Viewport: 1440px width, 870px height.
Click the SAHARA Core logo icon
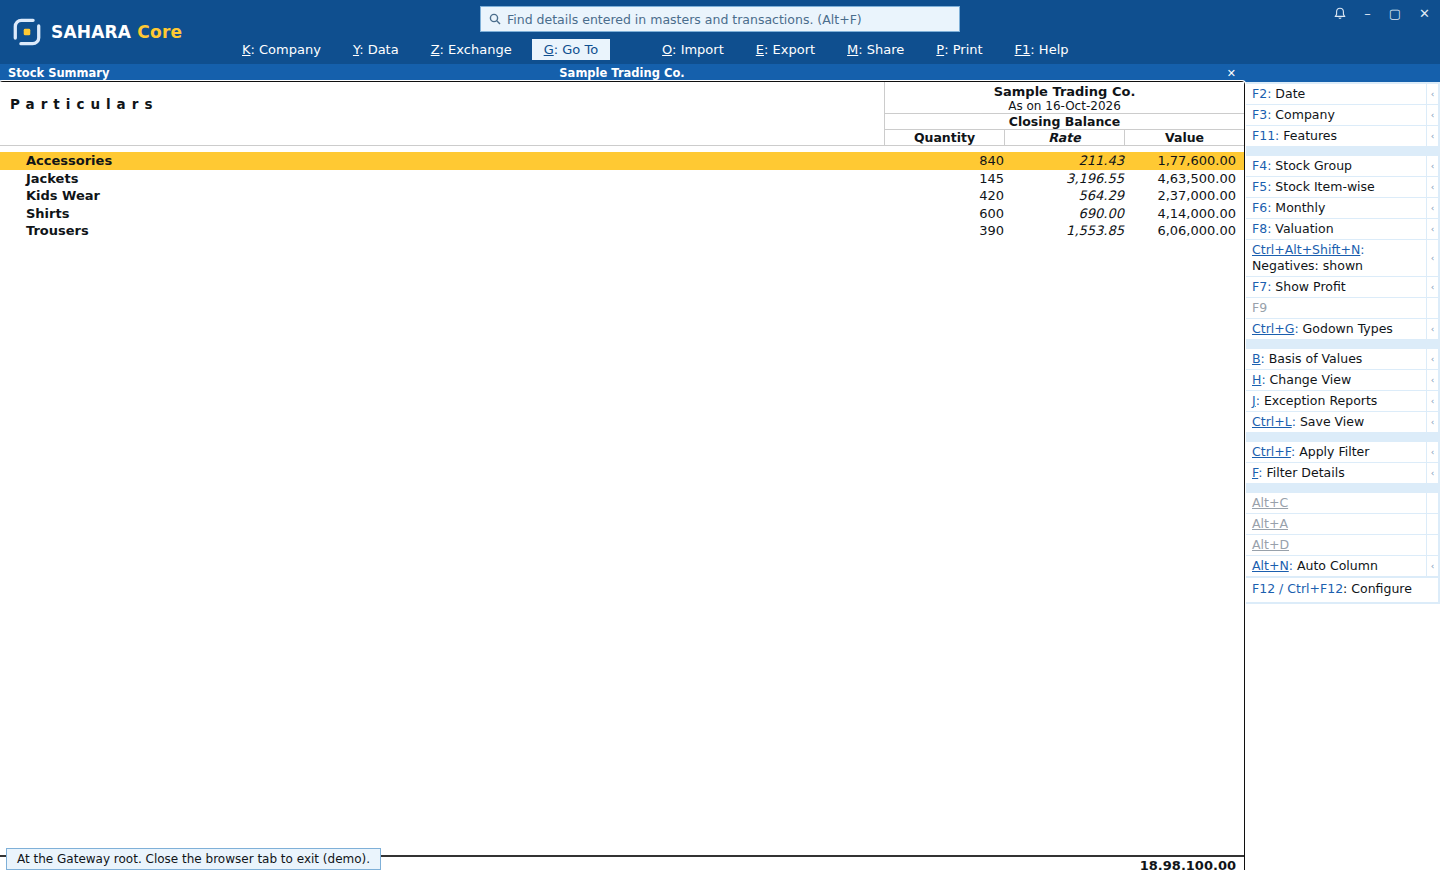click(x=27, y=32)
